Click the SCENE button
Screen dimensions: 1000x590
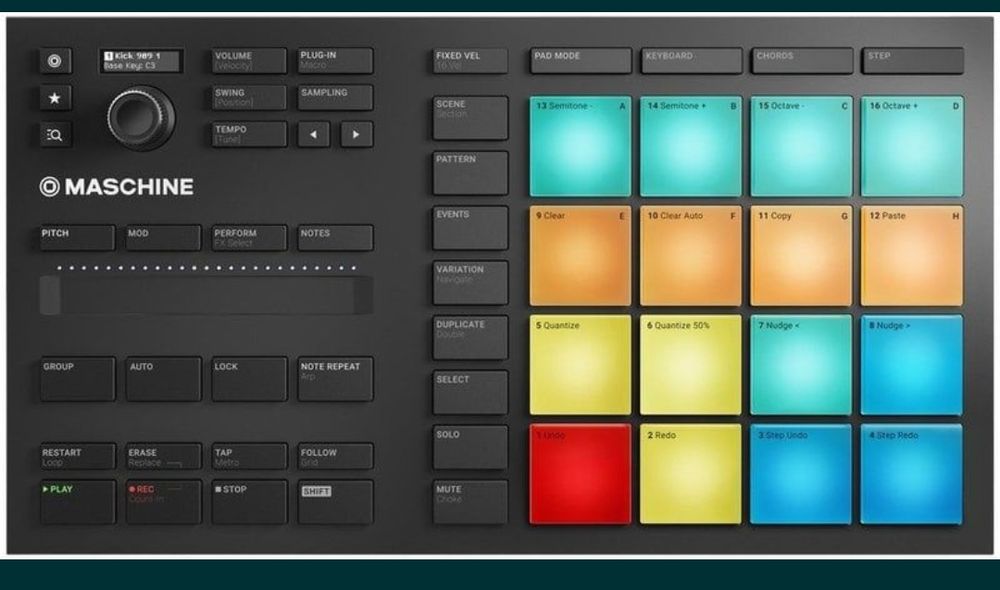(x=470, y=118)
